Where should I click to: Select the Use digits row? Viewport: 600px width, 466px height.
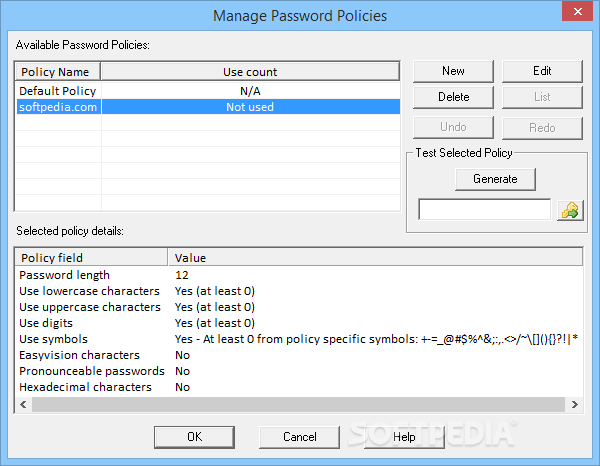(299, 323)
